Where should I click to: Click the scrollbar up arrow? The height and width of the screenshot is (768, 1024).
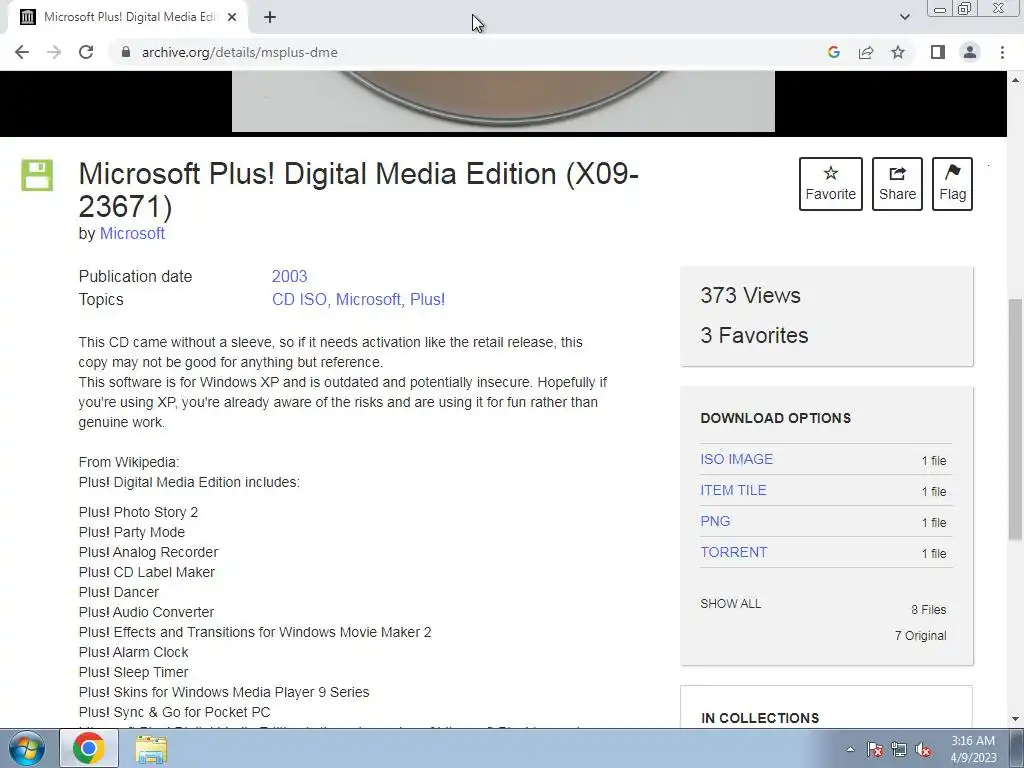tap(1015, 80)
